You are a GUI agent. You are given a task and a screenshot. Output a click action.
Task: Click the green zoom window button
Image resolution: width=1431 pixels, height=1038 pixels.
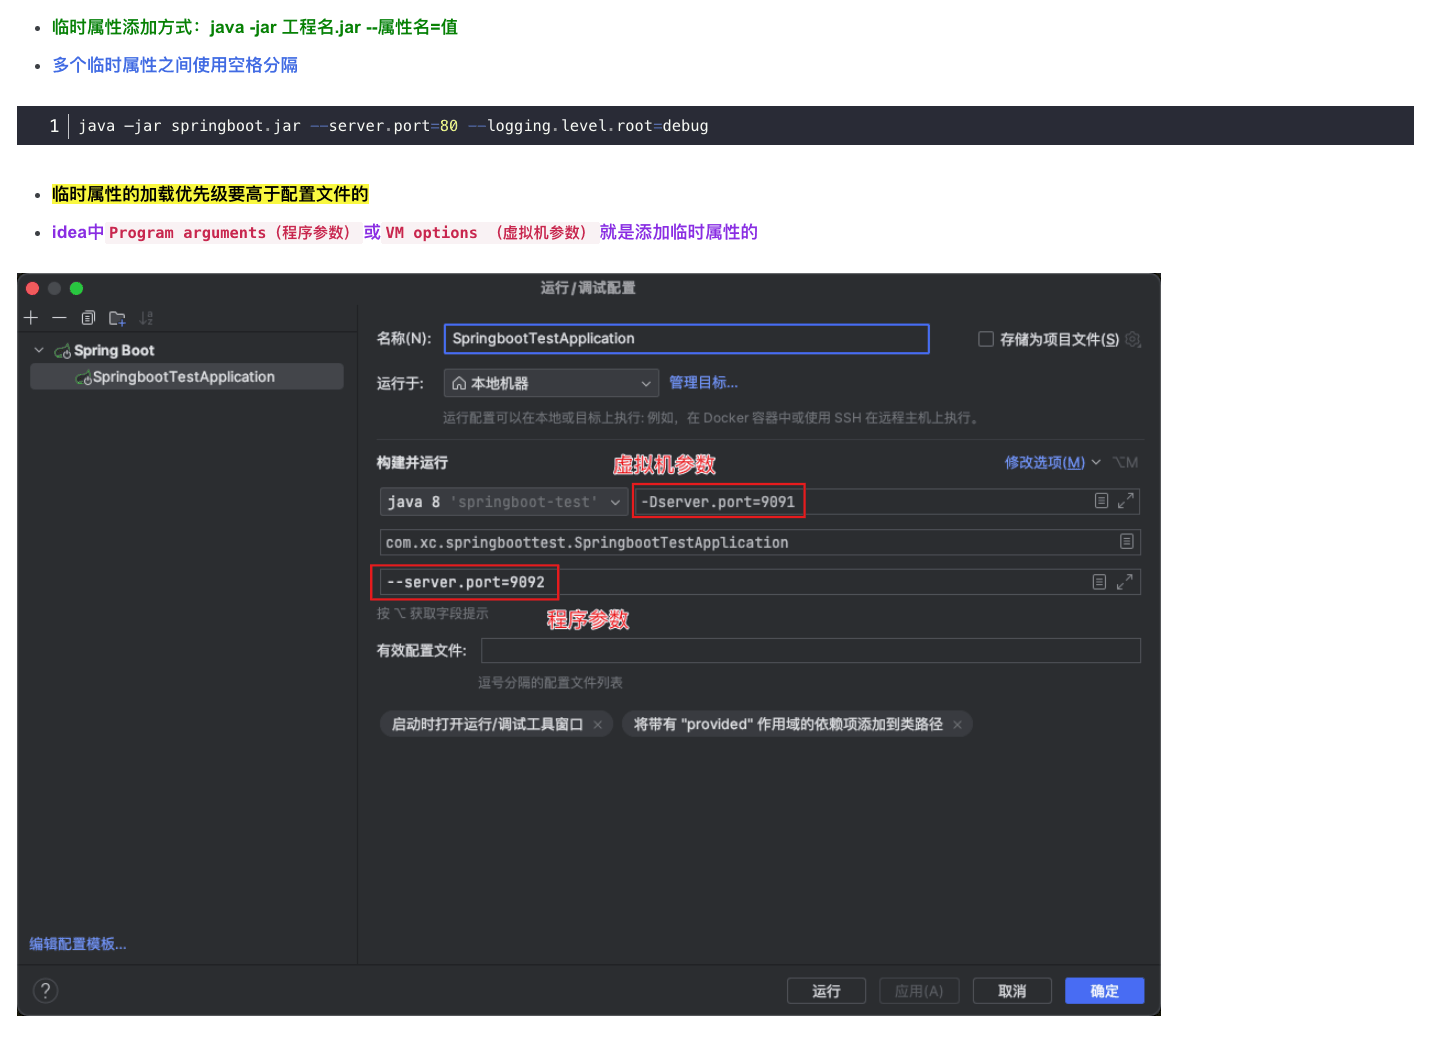76,288
